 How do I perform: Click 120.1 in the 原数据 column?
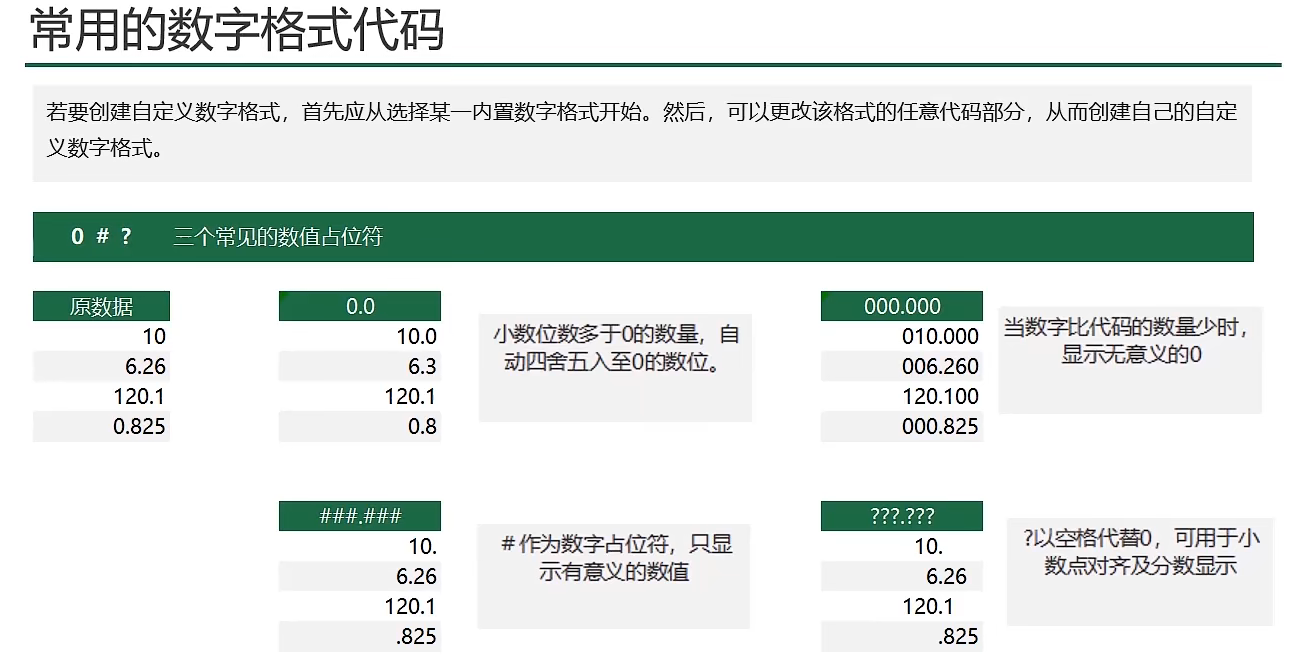[101, 397]
